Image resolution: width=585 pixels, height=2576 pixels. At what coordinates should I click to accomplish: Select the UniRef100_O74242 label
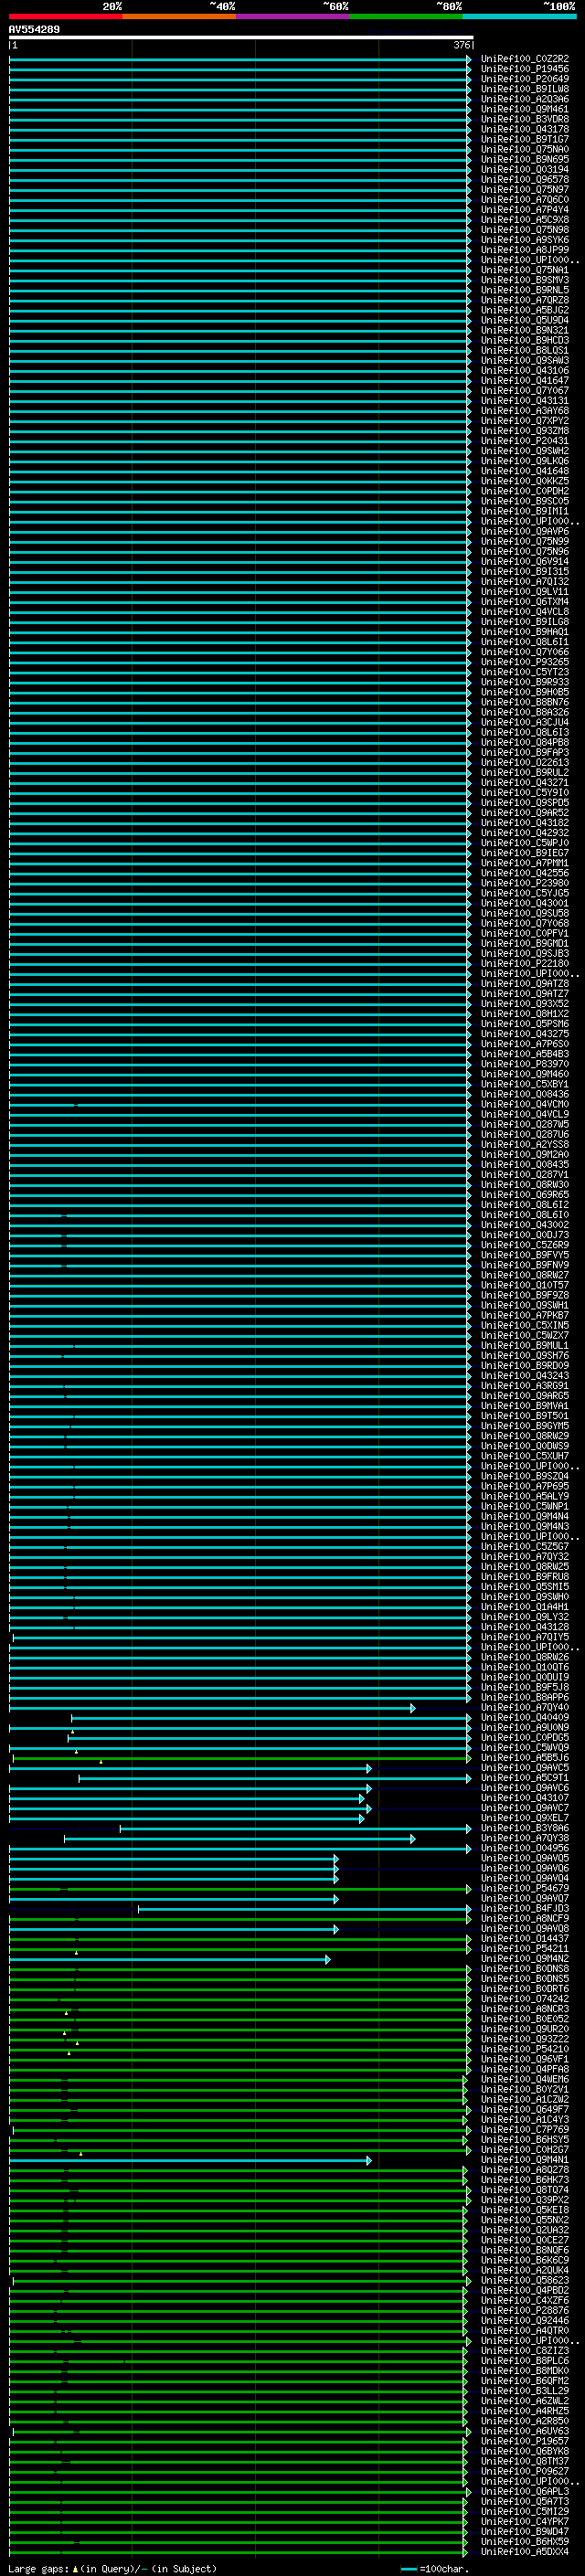click(525, 1998)
